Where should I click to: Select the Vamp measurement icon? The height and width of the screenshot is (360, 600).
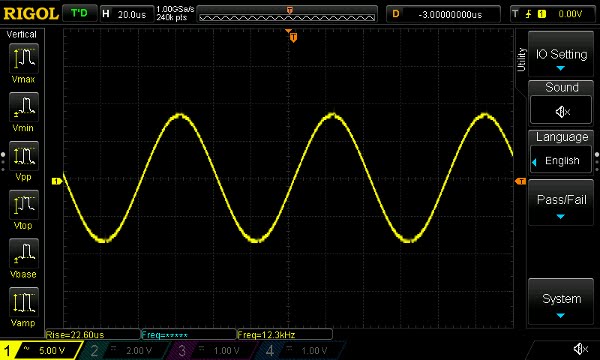click(x=23, y=301)
